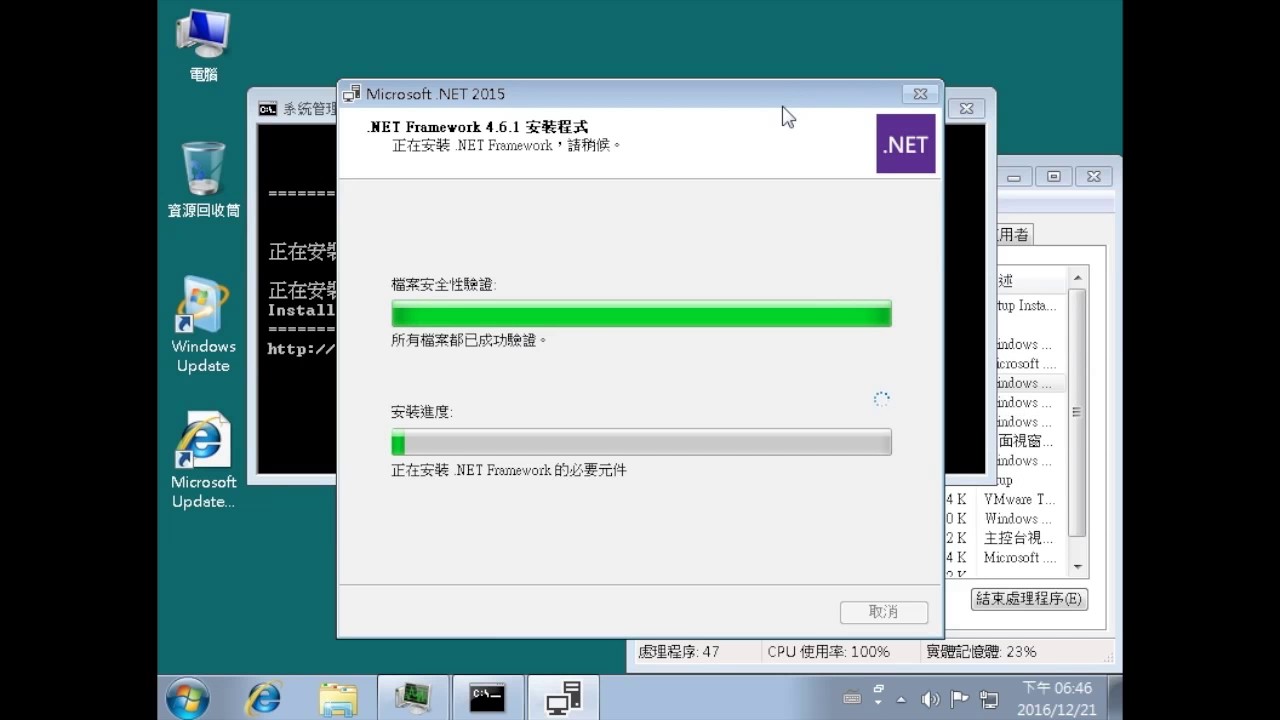Click the installer title bar icon
Screen dimensions: 1280x720
click(x=351, y=94)
